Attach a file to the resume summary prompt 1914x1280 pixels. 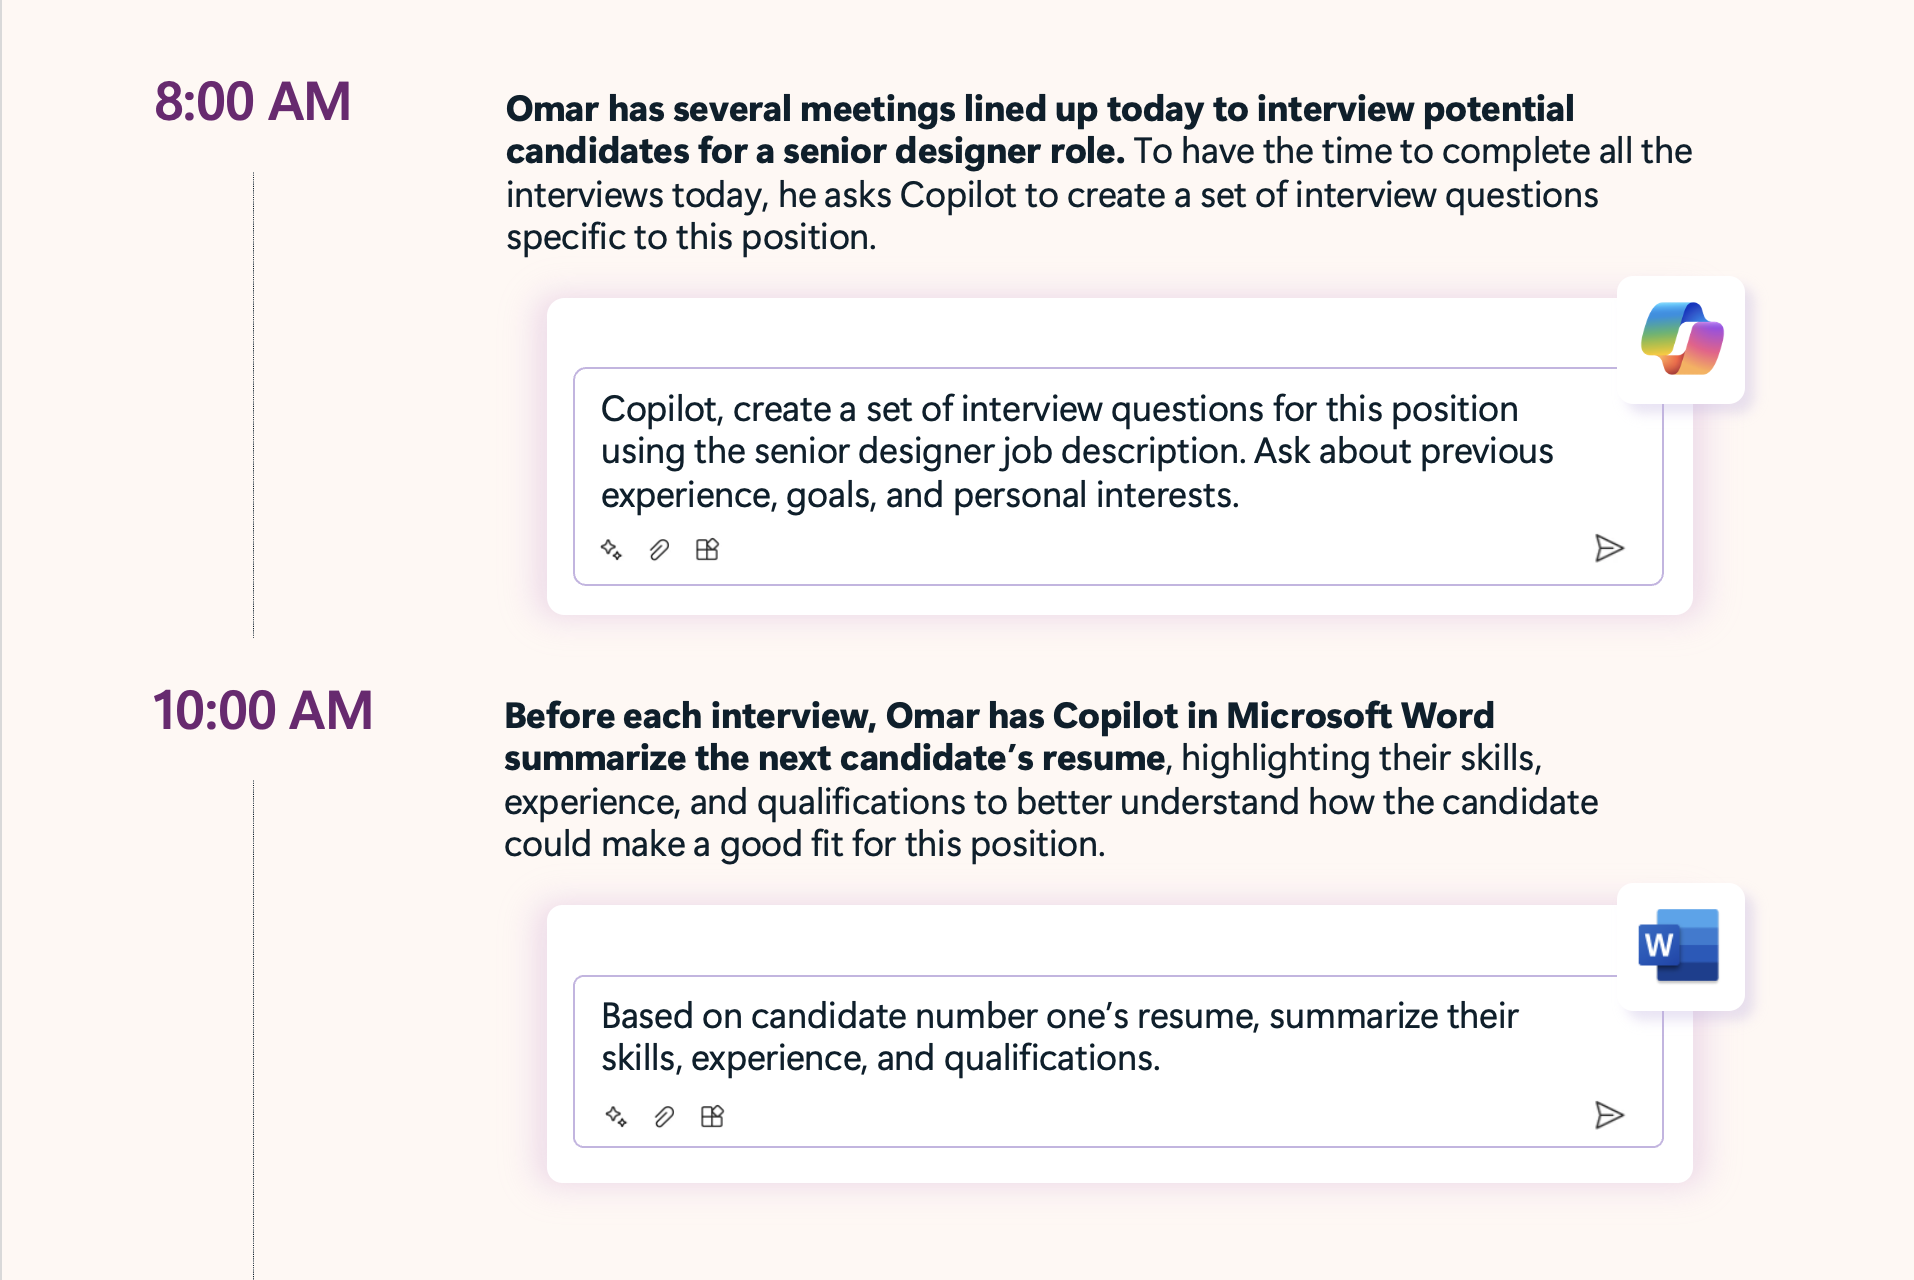[664, 1116]
